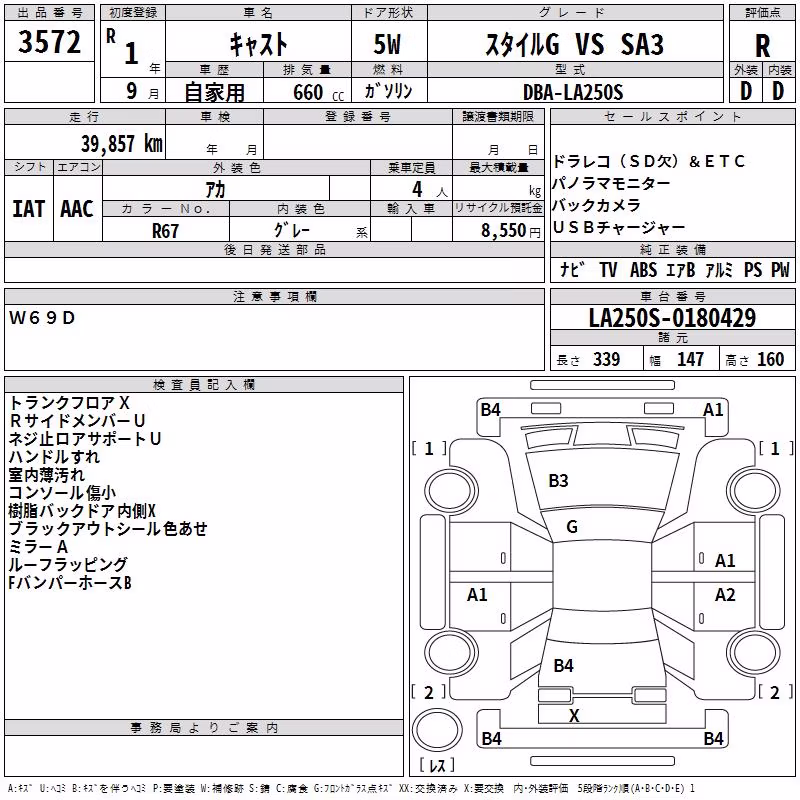Click spare tire circle above レス
This screenshot has height=800, width=800.
[437, 729]
